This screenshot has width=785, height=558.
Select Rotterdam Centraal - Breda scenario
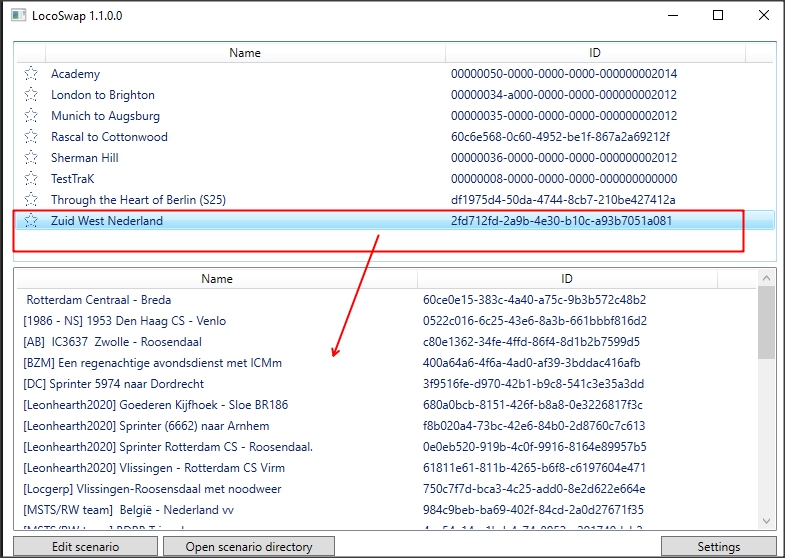pyautogui.click(x=98, y=300)
